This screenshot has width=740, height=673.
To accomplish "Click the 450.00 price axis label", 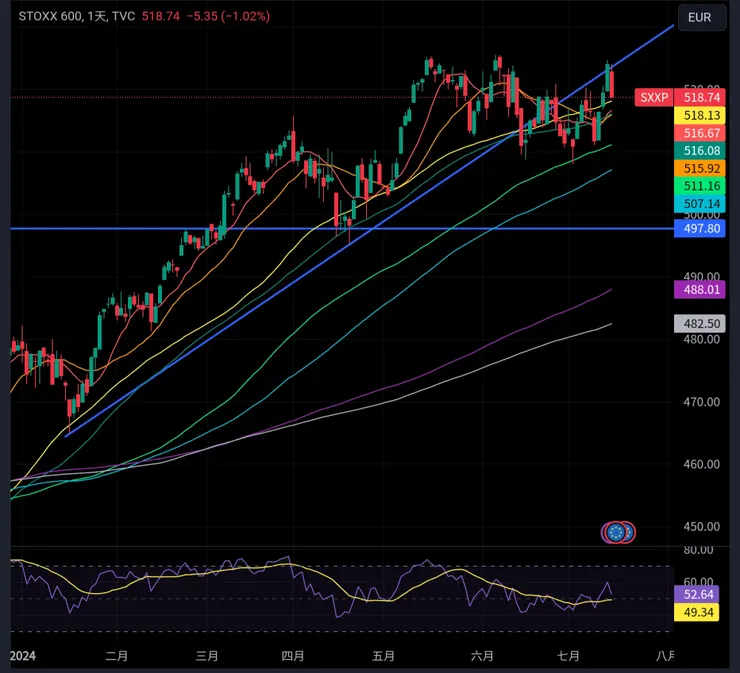I will click(701, 527).
